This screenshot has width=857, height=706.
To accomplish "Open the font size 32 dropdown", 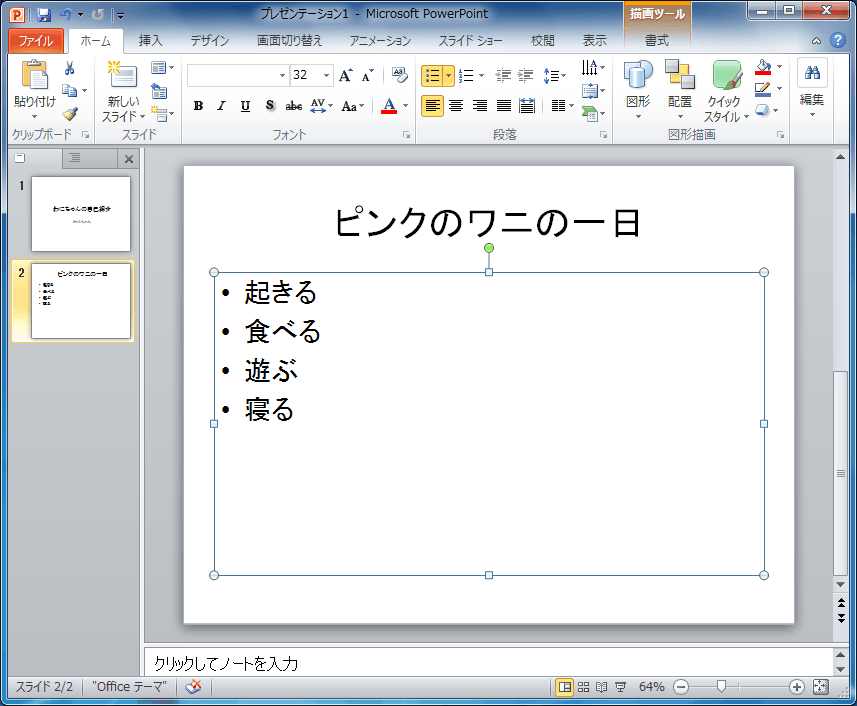I will click(326, 75).
